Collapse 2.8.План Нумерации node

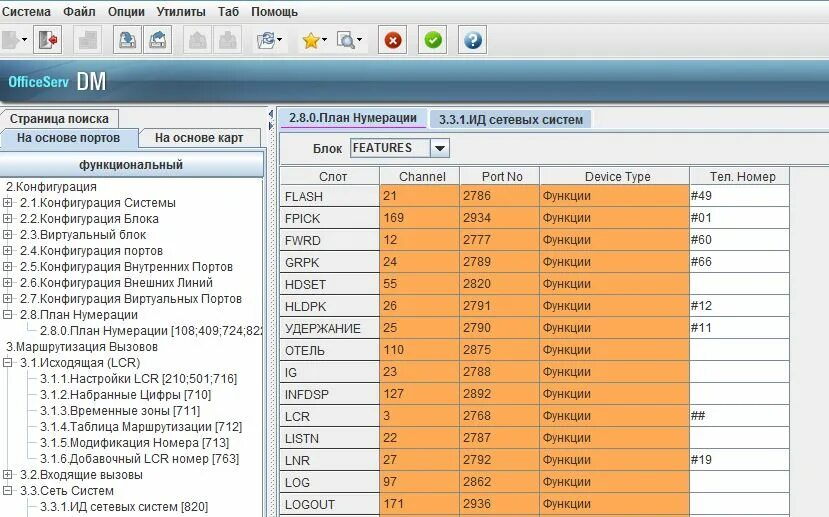pyautogui.click(x=7, y=315)
